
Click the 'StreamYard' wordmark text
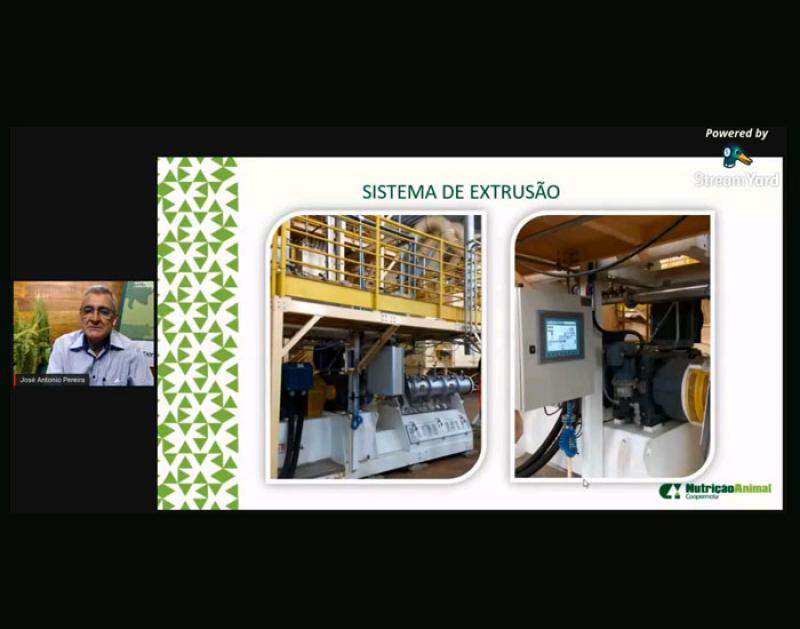point(736,179)
